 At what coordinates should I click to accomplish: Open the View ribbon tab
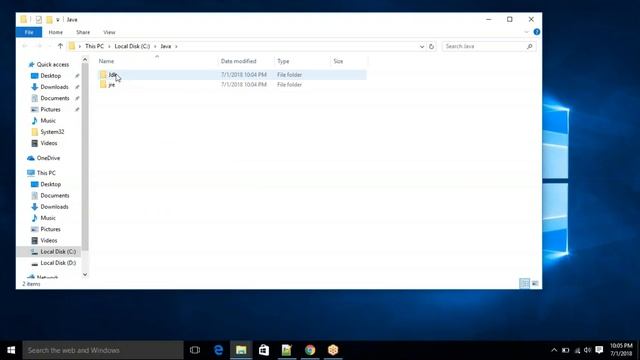[x=109, y=32]
